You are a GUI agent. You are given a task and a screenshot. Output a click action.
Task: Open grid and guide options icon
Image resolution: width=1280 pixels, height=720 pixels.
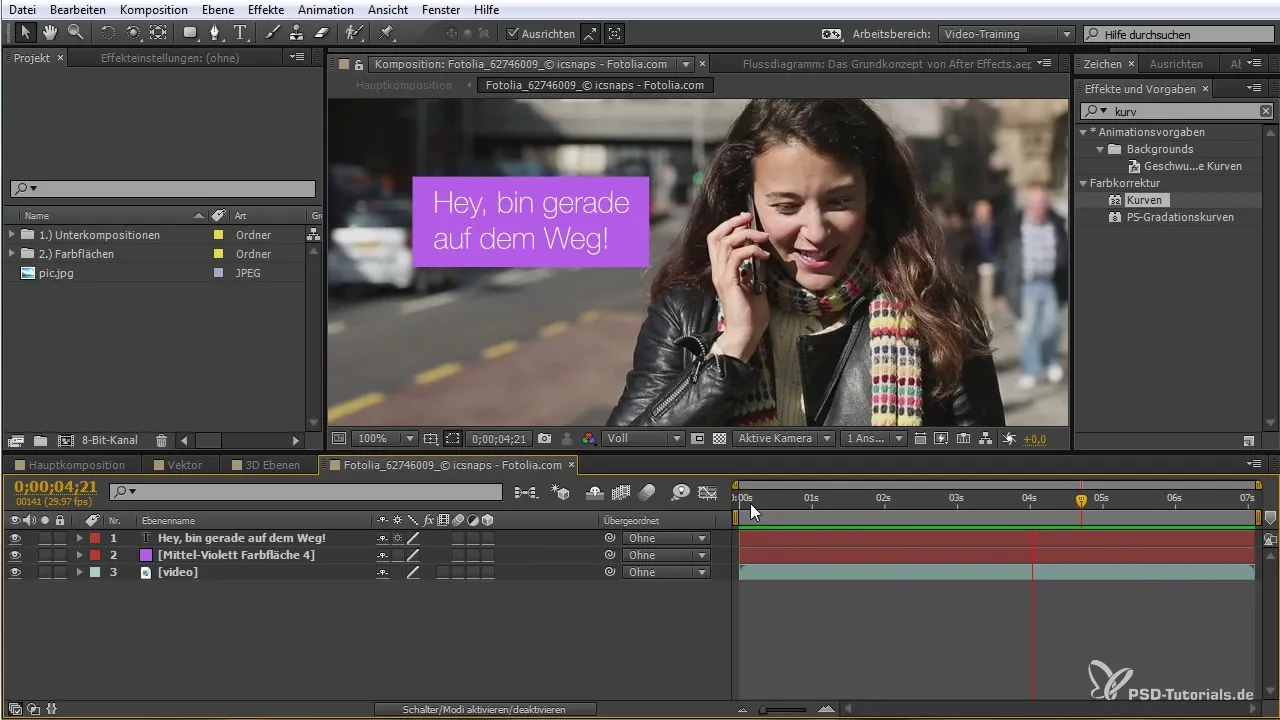click(431, 438)
